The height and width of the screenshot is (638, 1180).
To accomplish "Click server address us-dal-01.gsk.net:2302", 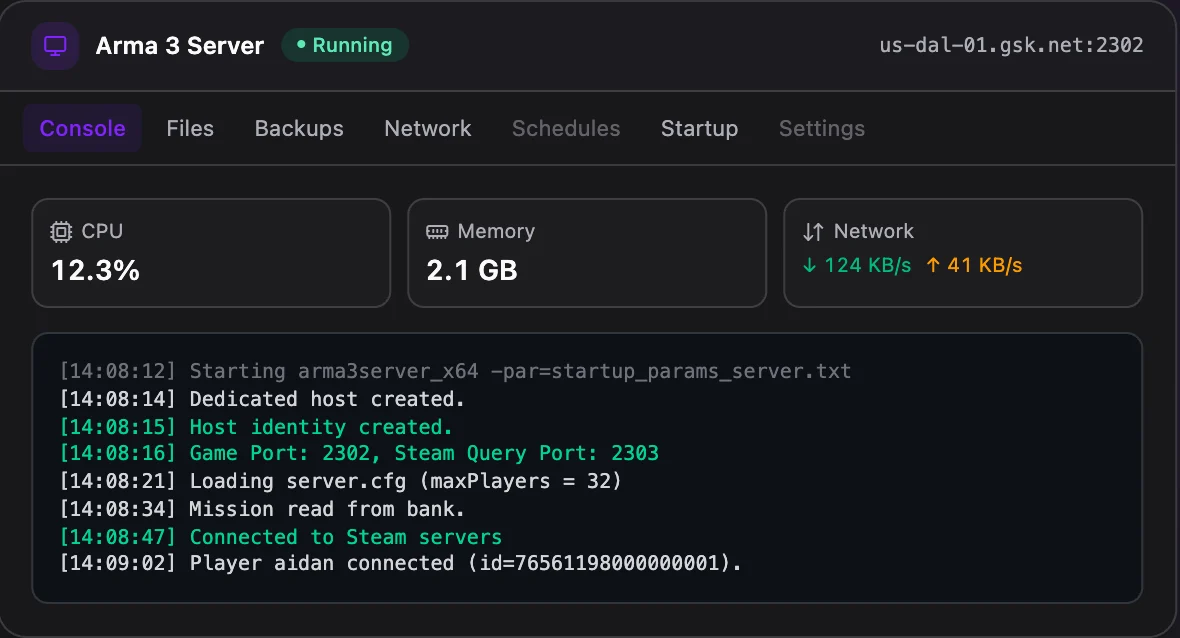I will point(1011,45).
